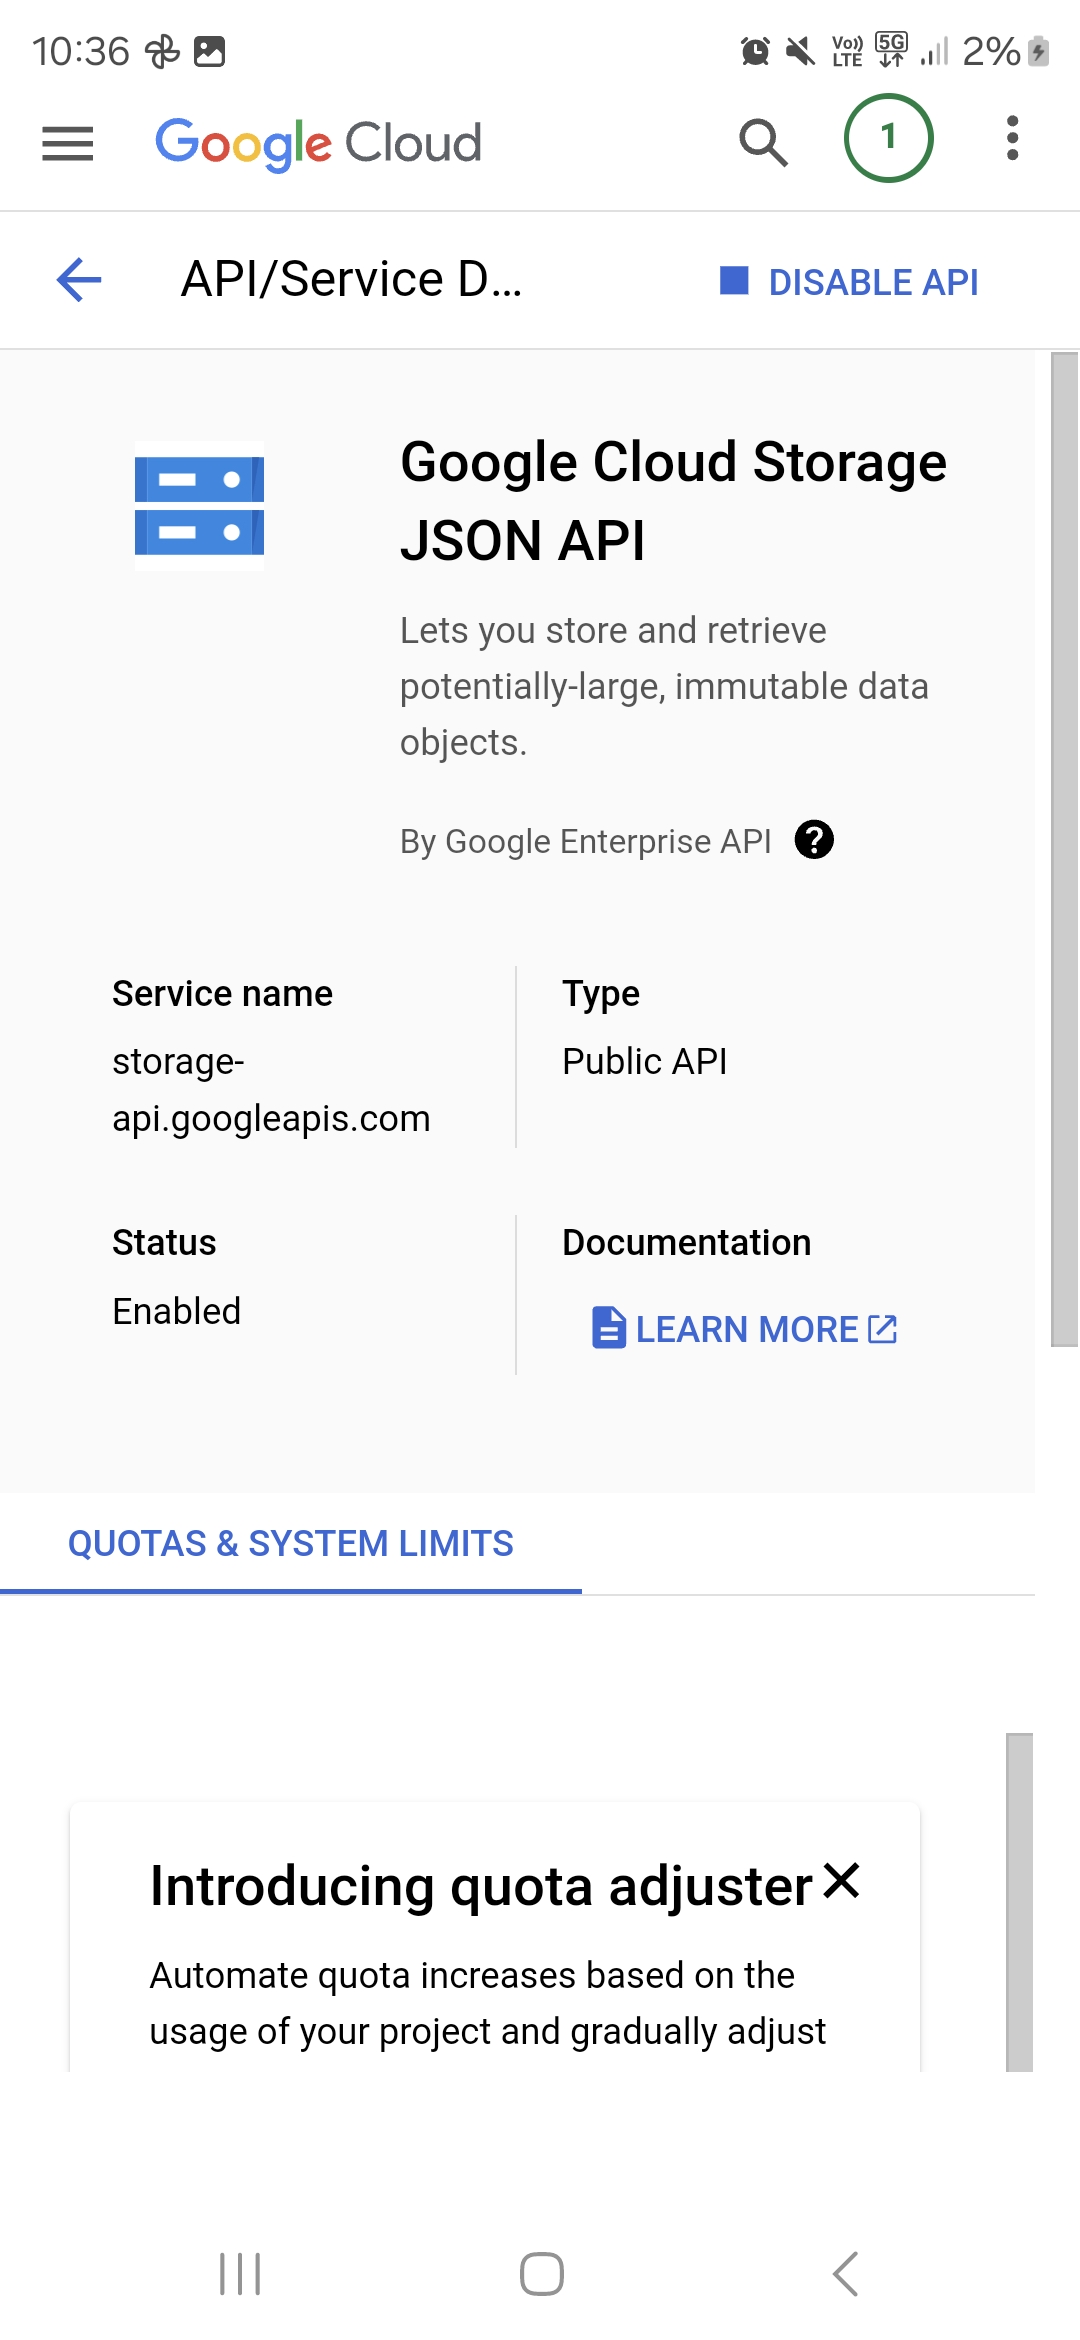The image size is (1080, 2340).
Task: Dismiss the quota adjuster card
Action: [842, 1881]
